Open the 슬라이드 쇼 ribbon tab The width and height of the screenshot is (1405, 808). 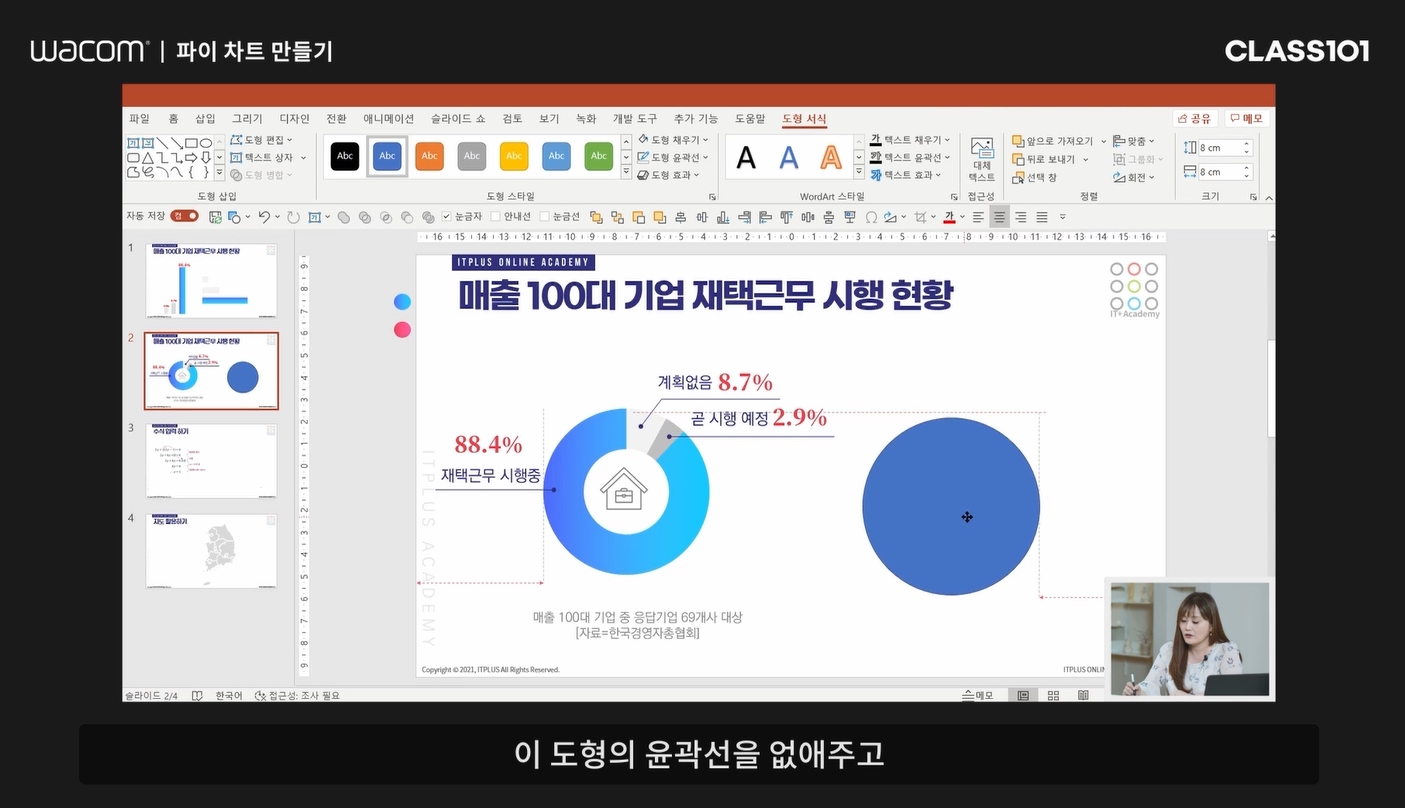458,118
